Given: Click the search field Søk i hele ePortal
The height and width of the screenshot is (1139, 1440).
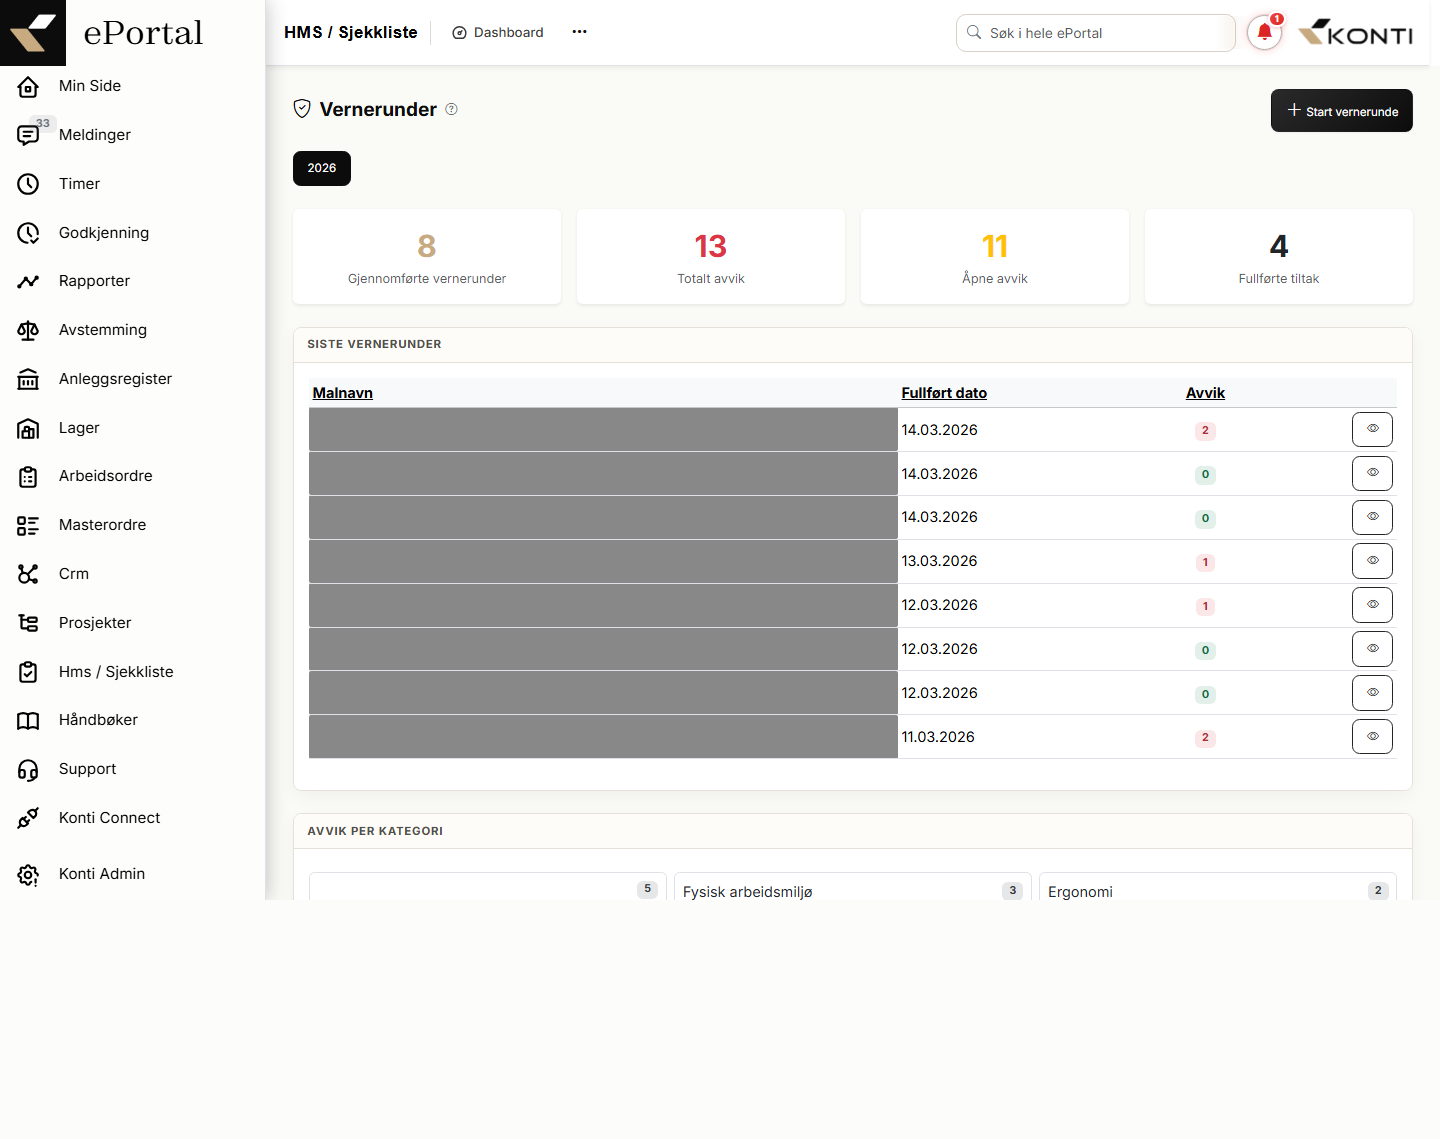Looking at the screenshot, I should pyautogui.click(x=1095, y=33).
